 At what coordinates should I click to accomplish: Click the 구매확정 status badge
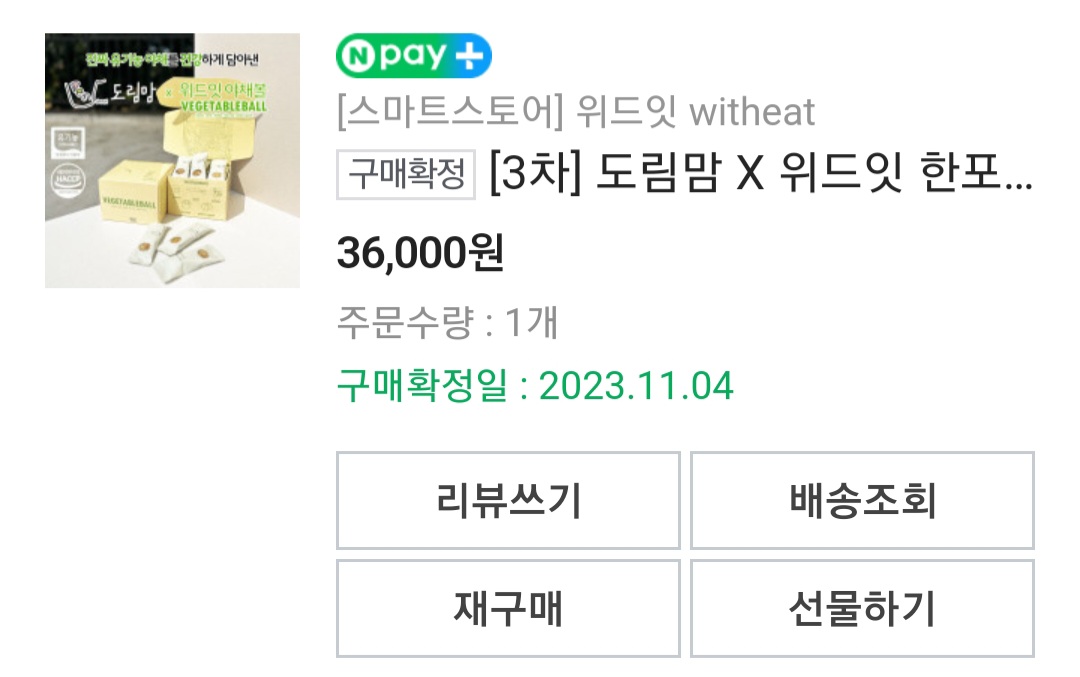pyautogui.click(x=406, y=174)
